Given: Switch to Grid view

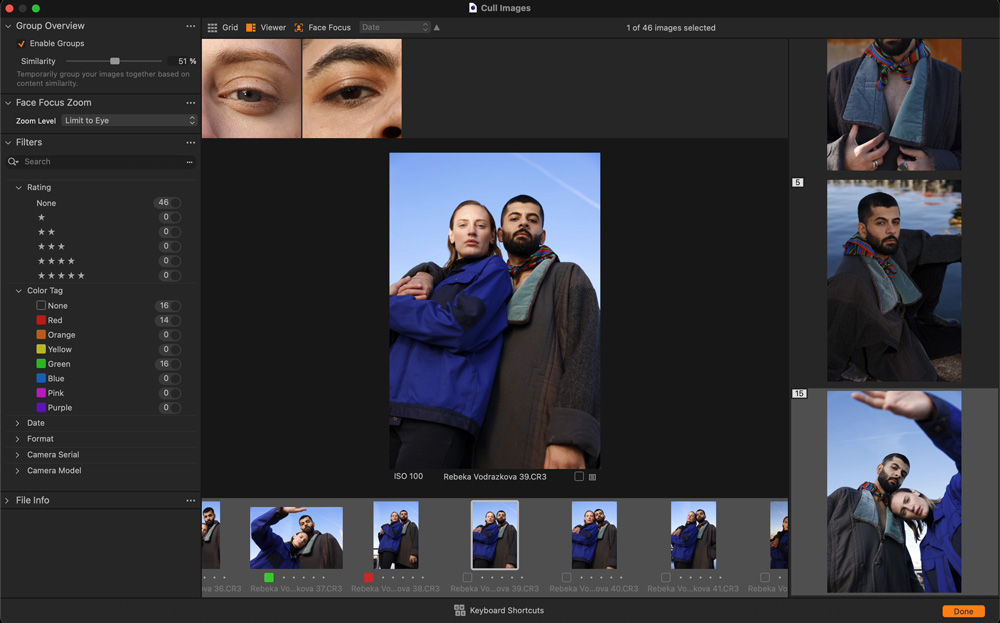Looking at the screenshot, I should click(222, 28).
